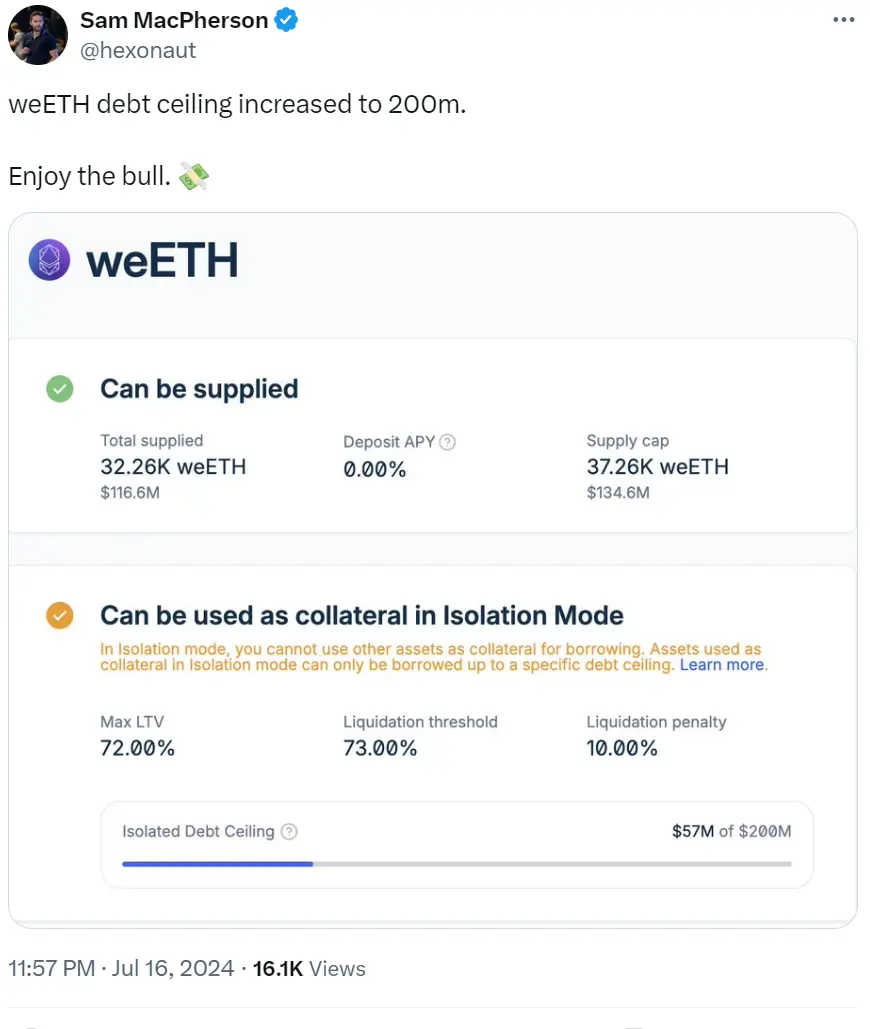Expand Isolated Debt Ceiling question mark details
This screenshot has width=870, height=1029.
288,831
